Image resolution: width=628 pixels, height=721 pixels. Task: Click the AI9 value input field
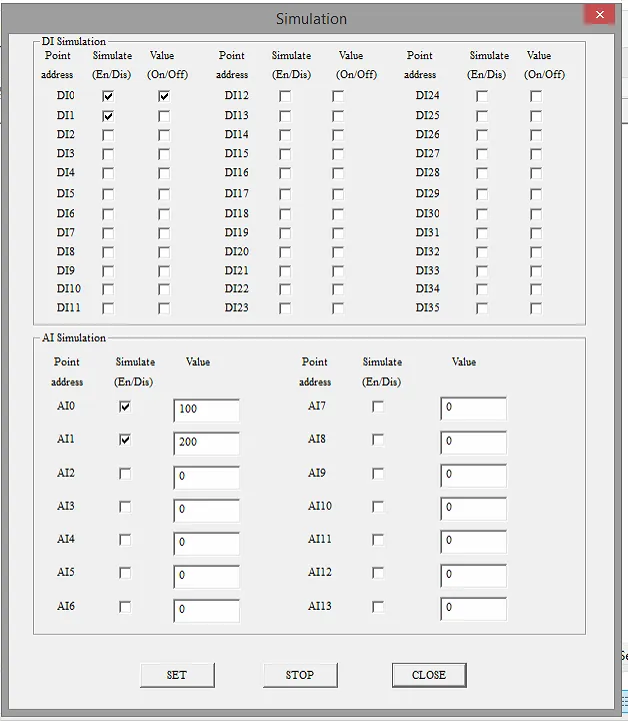click(474, 475)
